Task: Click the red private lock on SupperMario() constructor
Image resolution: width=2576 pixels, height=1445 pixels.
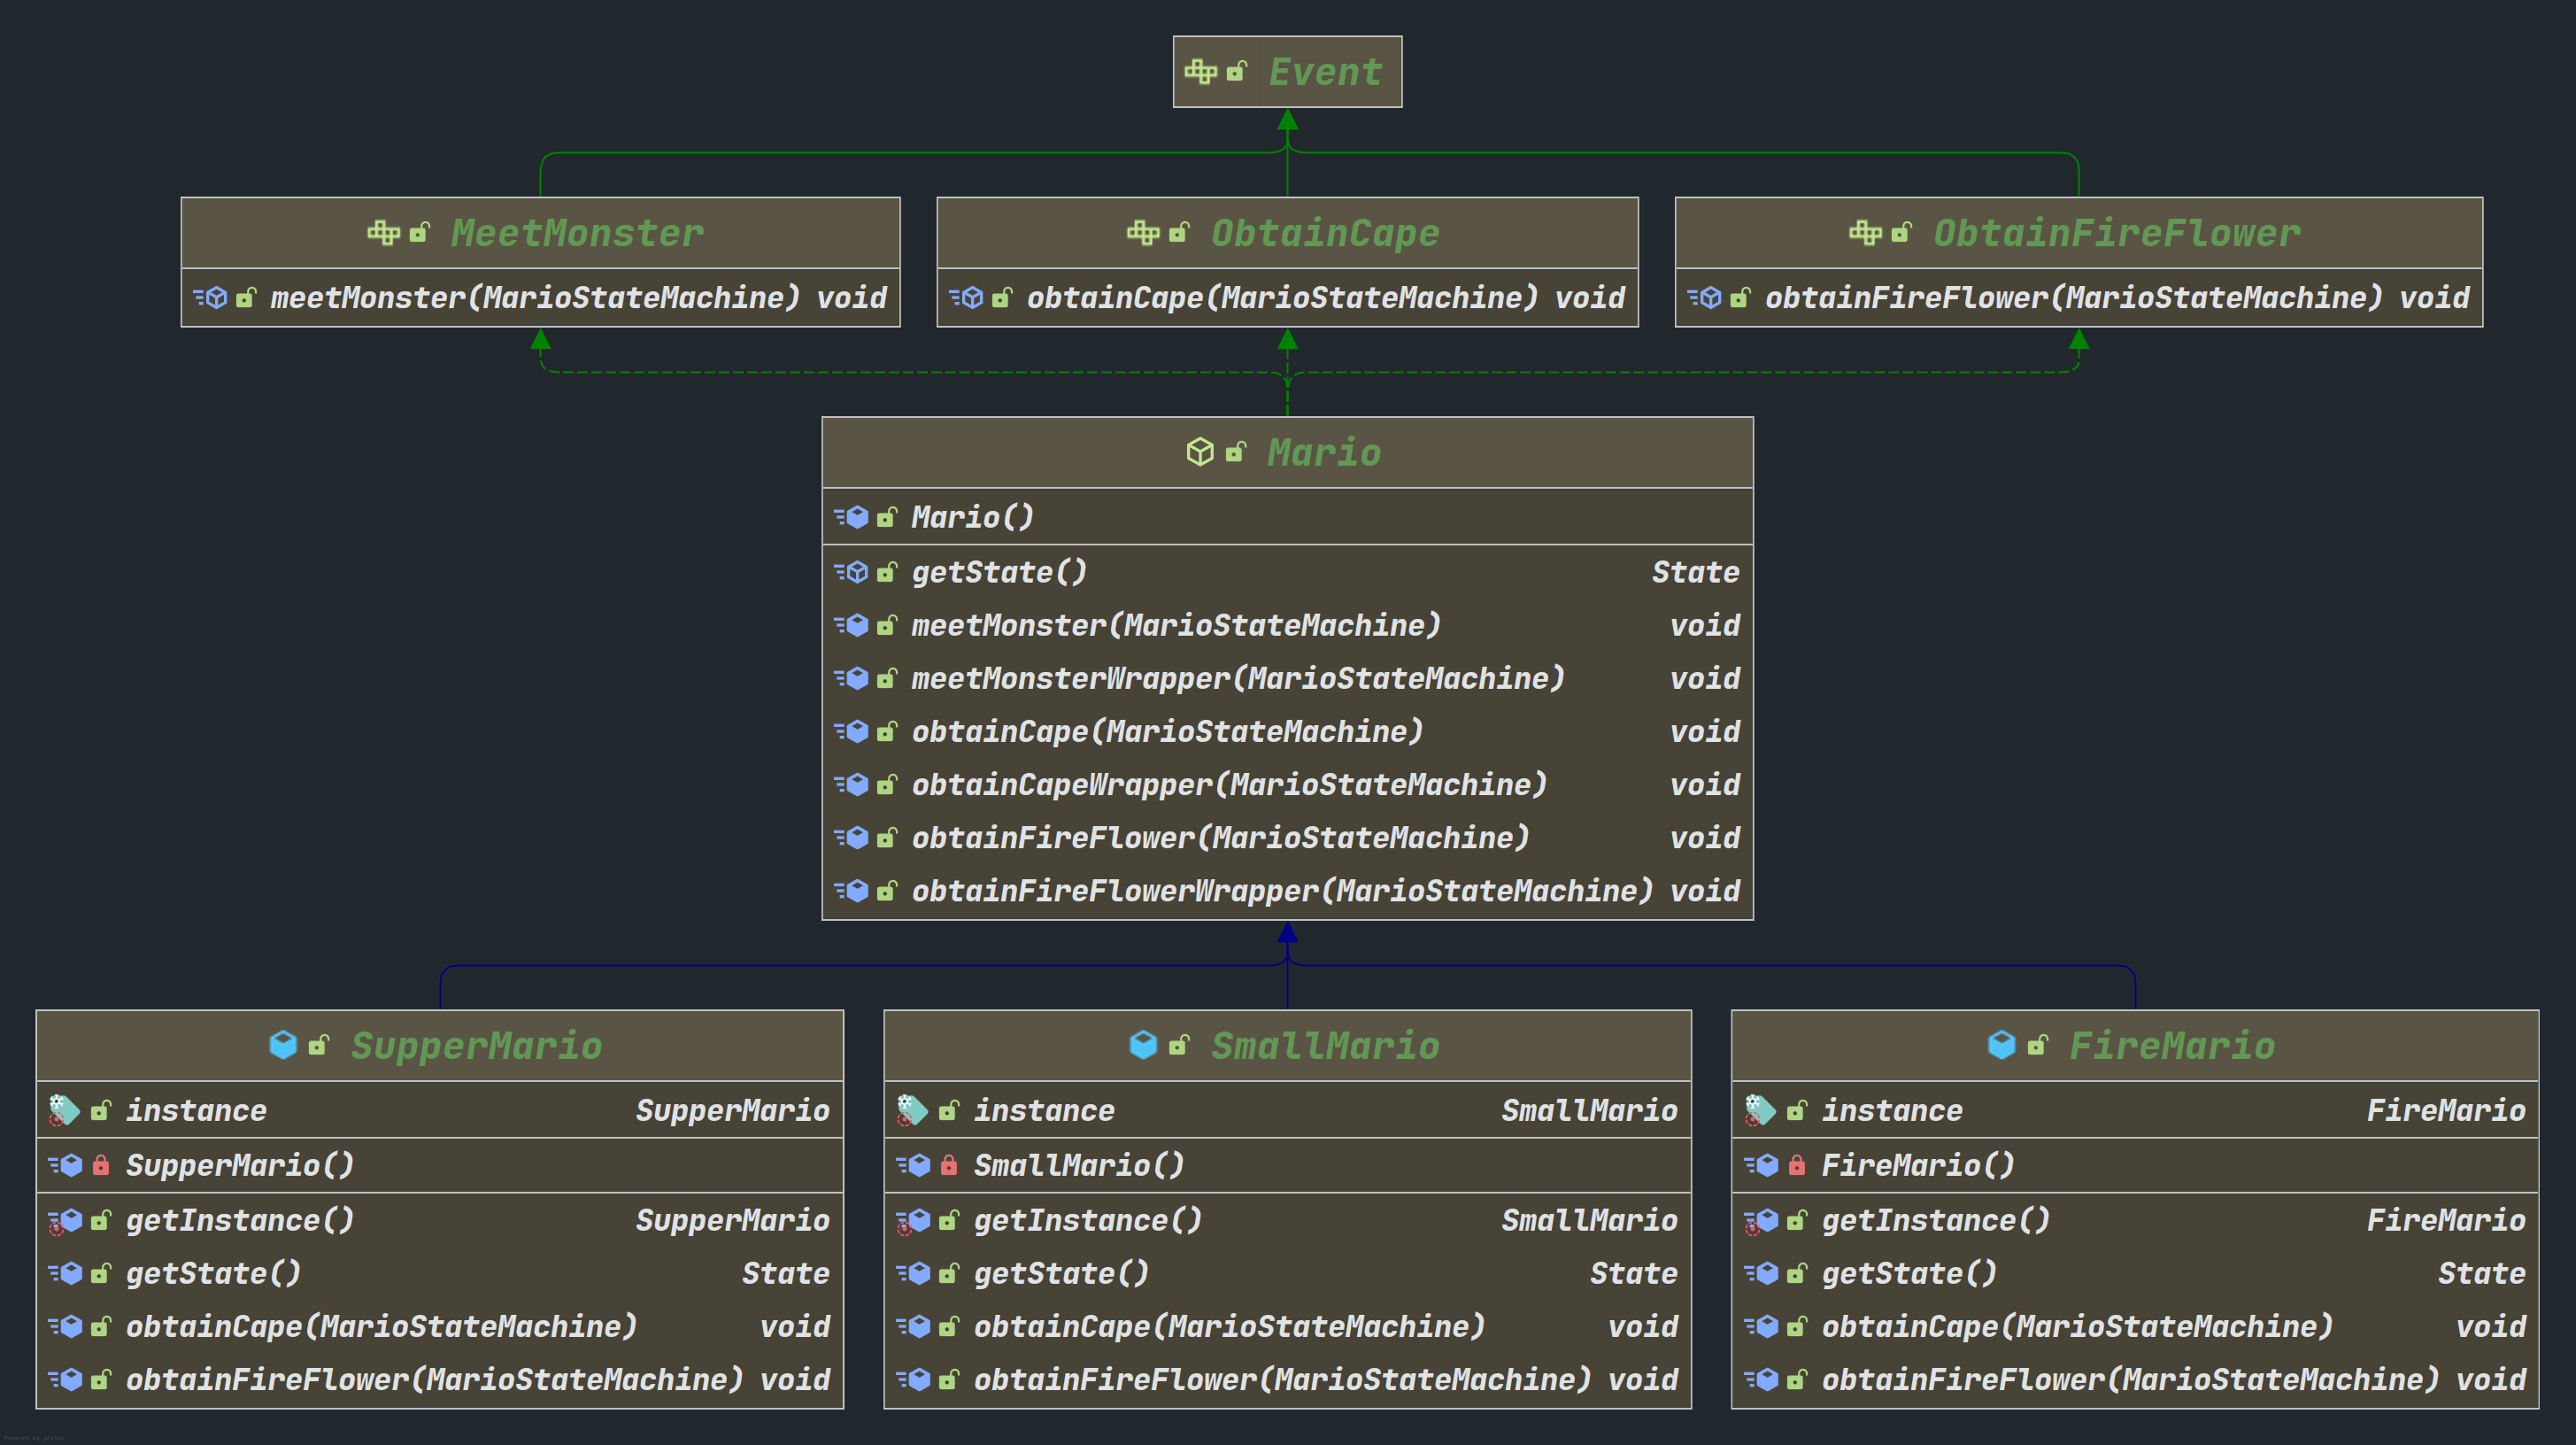Action: coord(101,1165)
